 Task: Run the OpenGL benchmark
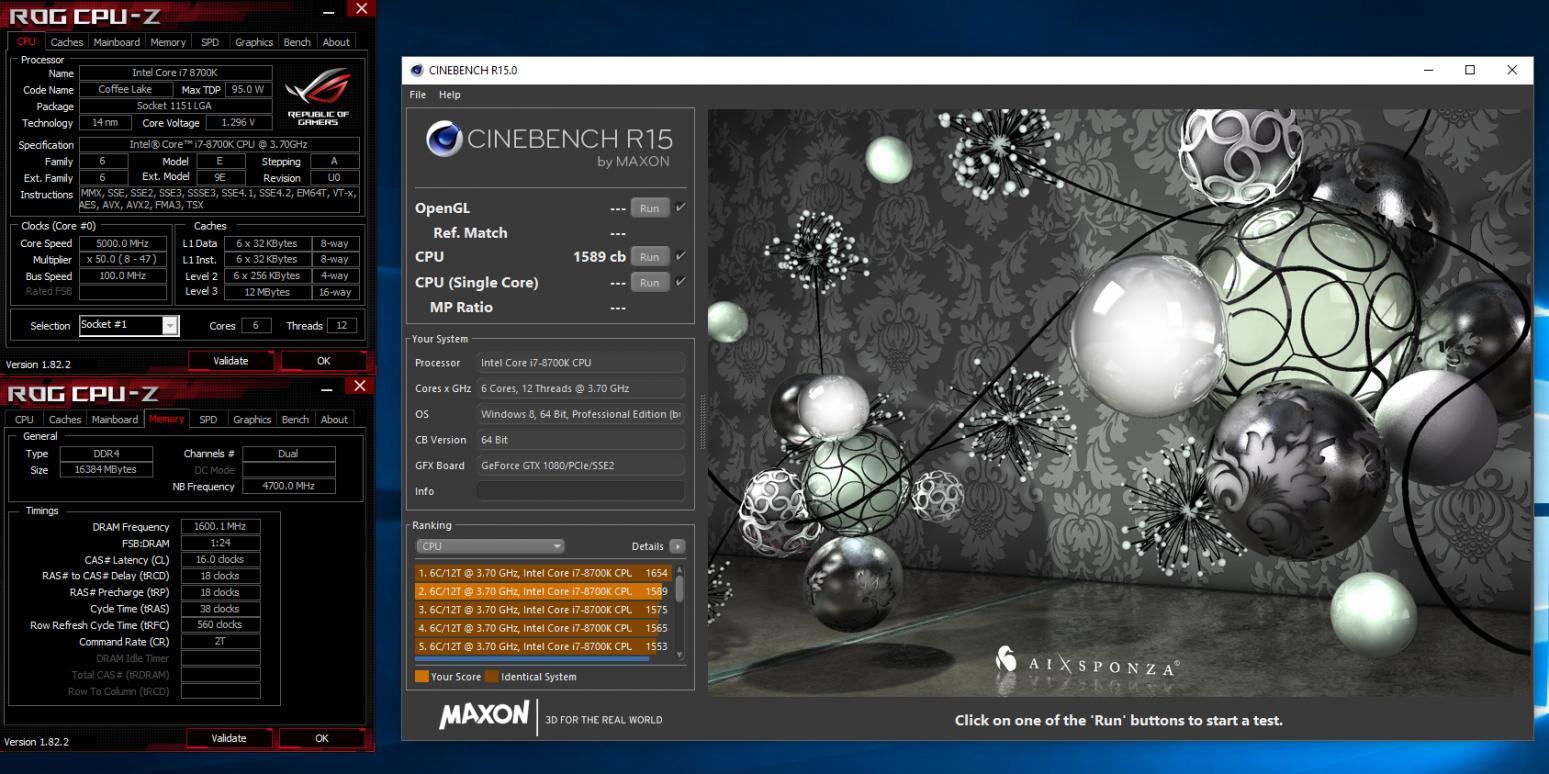click(x=650, y=208)
